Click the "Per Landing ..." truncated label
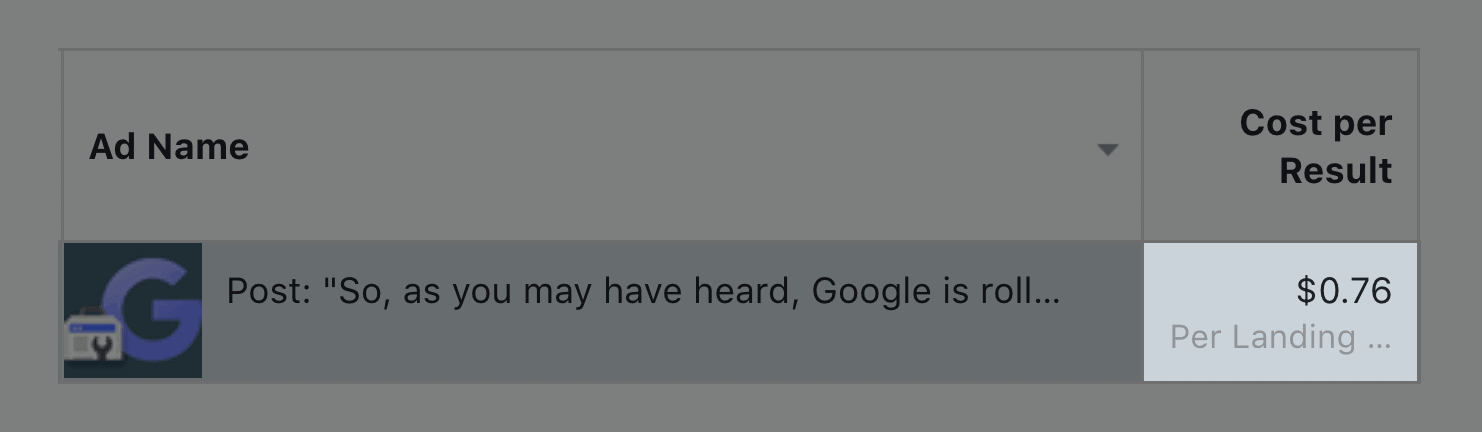The width and height of the screenshot is (1482, 432). [x=1281, y=337]
